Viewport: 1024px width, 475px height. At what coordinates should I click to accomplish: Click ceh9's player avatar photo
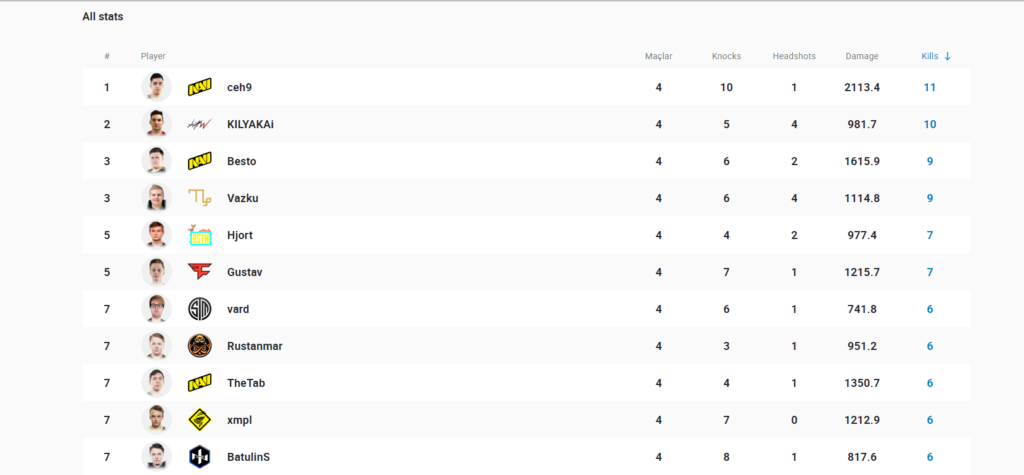pyautogui.click(x=157, y=87)
